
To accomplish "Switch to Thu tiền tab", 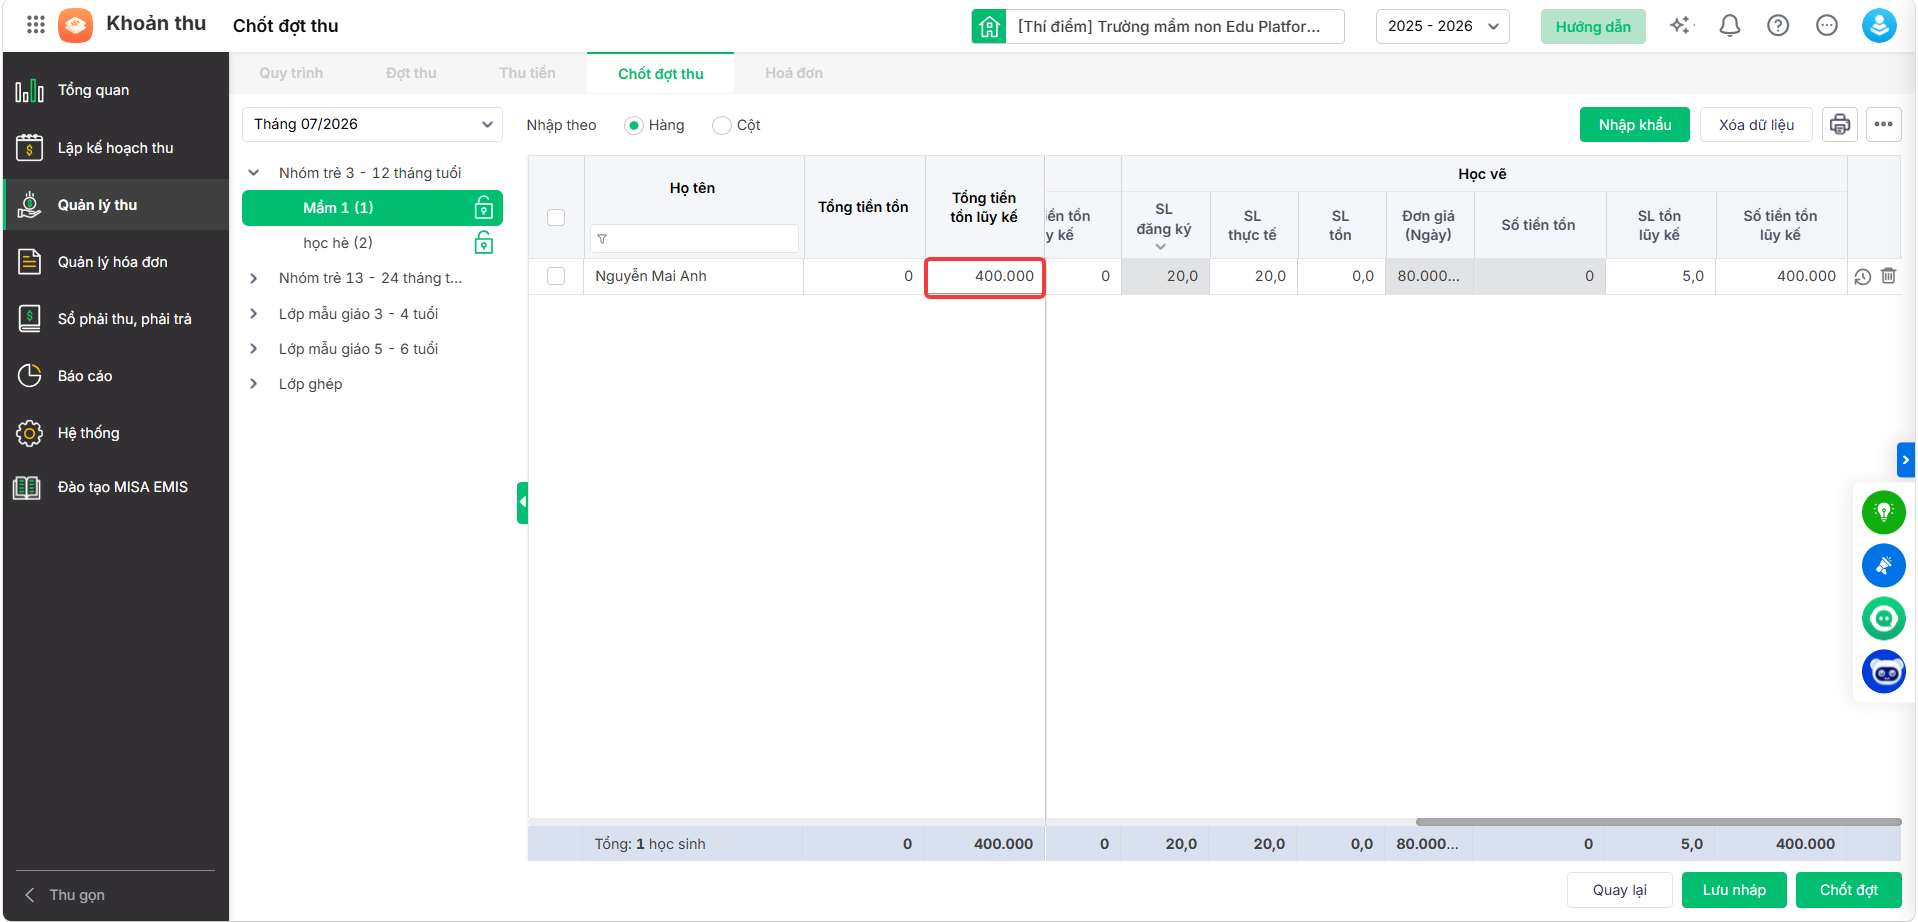I will [527, 73].
